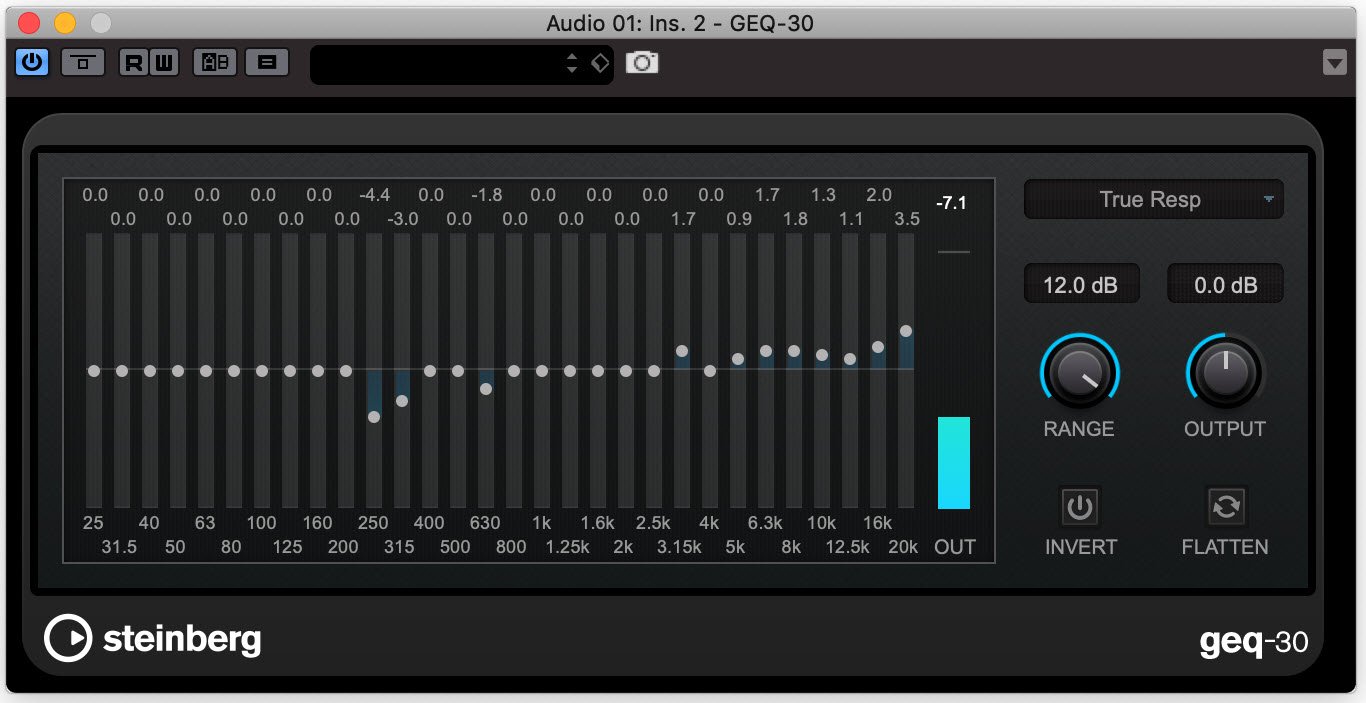Click the 200 frequency label
The width and height of the screenshot is (1366, 703).
pyautogui.click(x=343, y=547)
